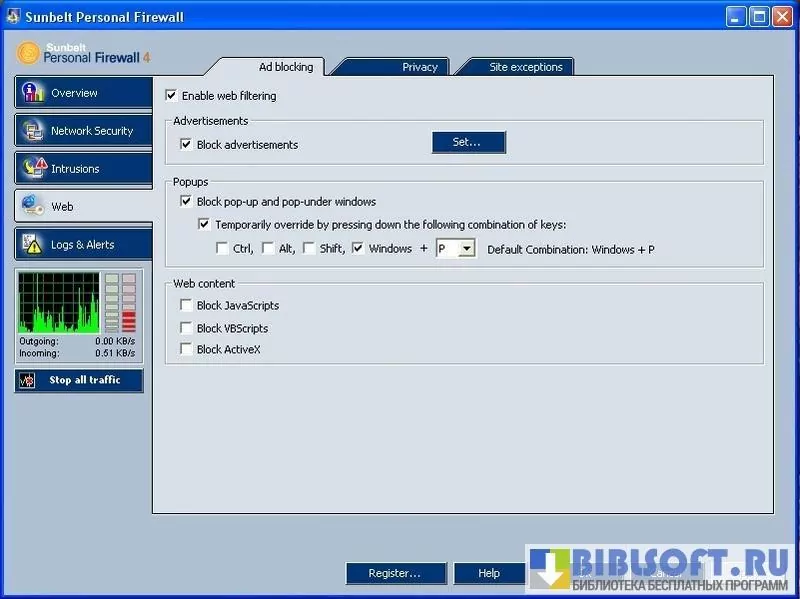Click the Overview info icon in sidebar
Viewport: 800px width, 599px height.
[x=34, y=93]
